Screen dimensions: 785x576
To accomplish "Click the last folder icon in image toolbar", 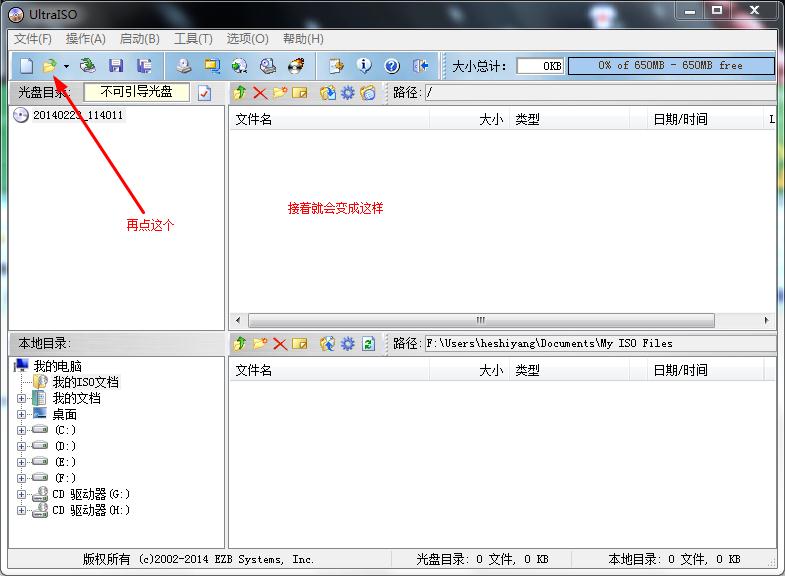I will tap(367, 93).
